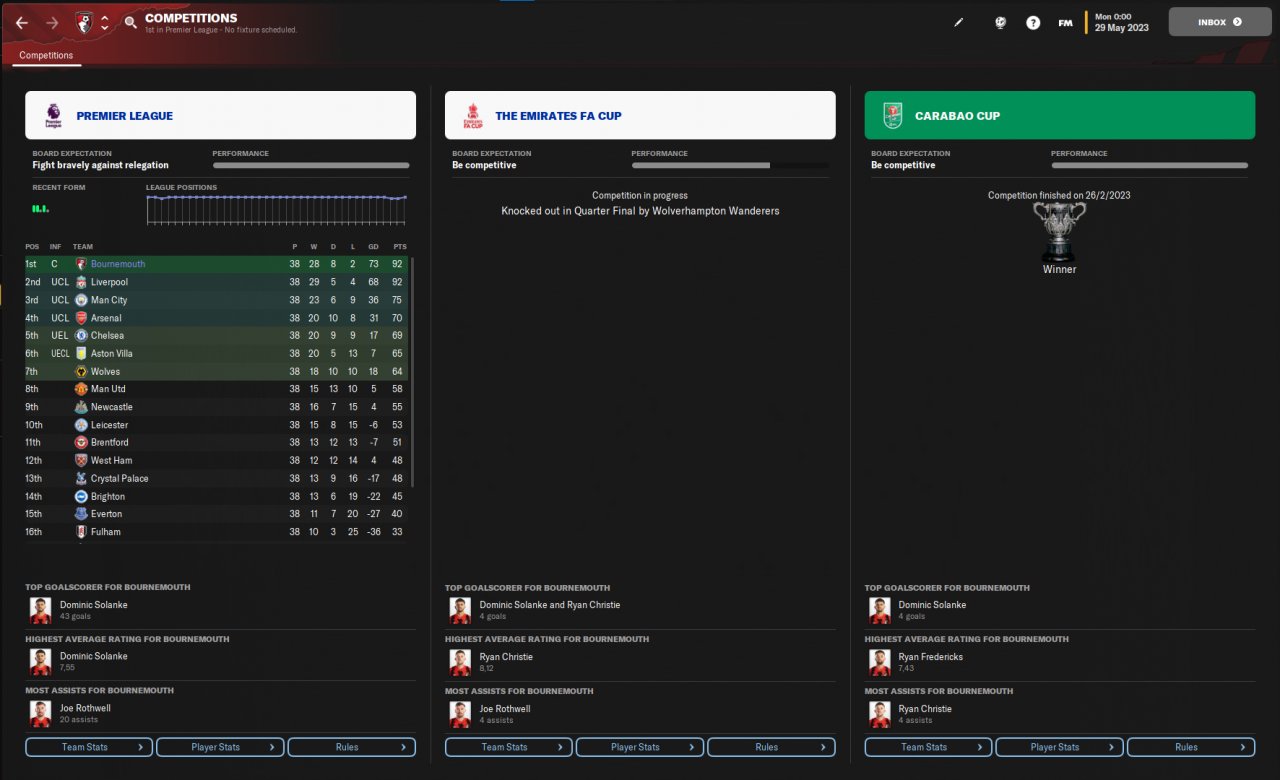The height and width of the screenshot is (780, 1280).
Task: Click the Crystal Palace club badge
Action: click(81, 478)
